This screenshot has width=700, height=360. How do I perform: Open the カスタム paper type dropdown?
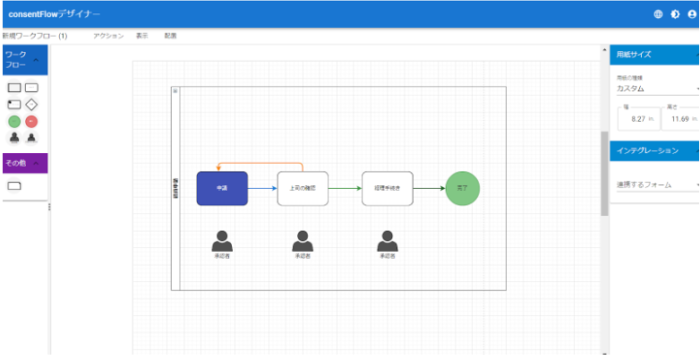(657, 88)
